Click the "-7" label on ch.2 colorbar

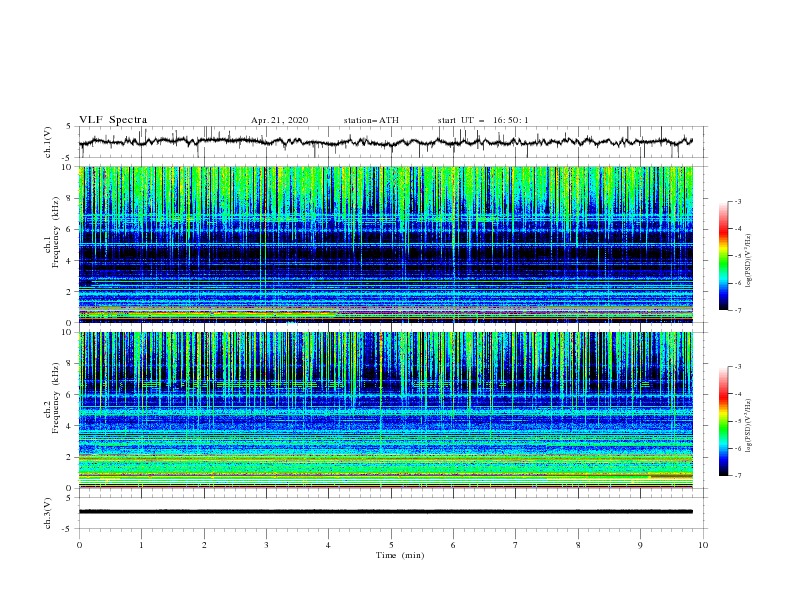(x=738, y=476)
